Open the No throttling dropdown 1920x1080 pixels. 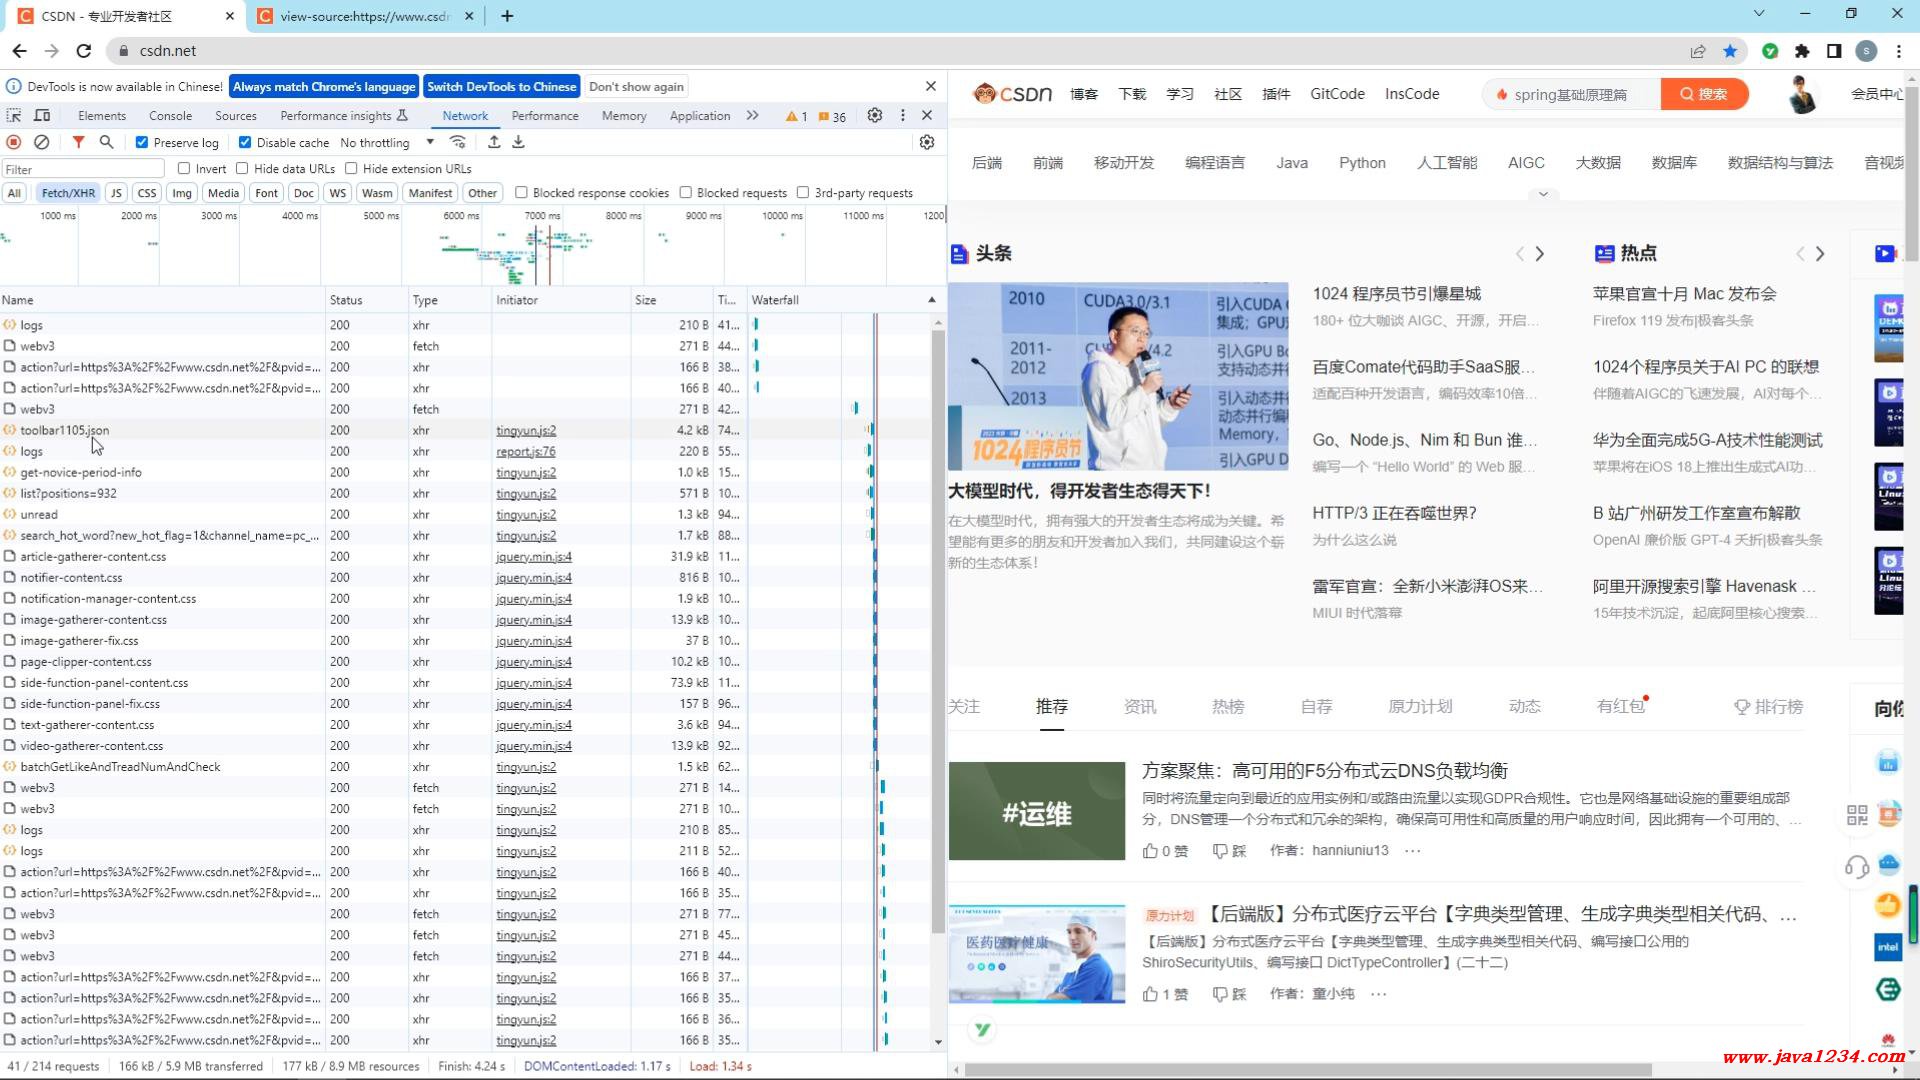coord(388,143)
